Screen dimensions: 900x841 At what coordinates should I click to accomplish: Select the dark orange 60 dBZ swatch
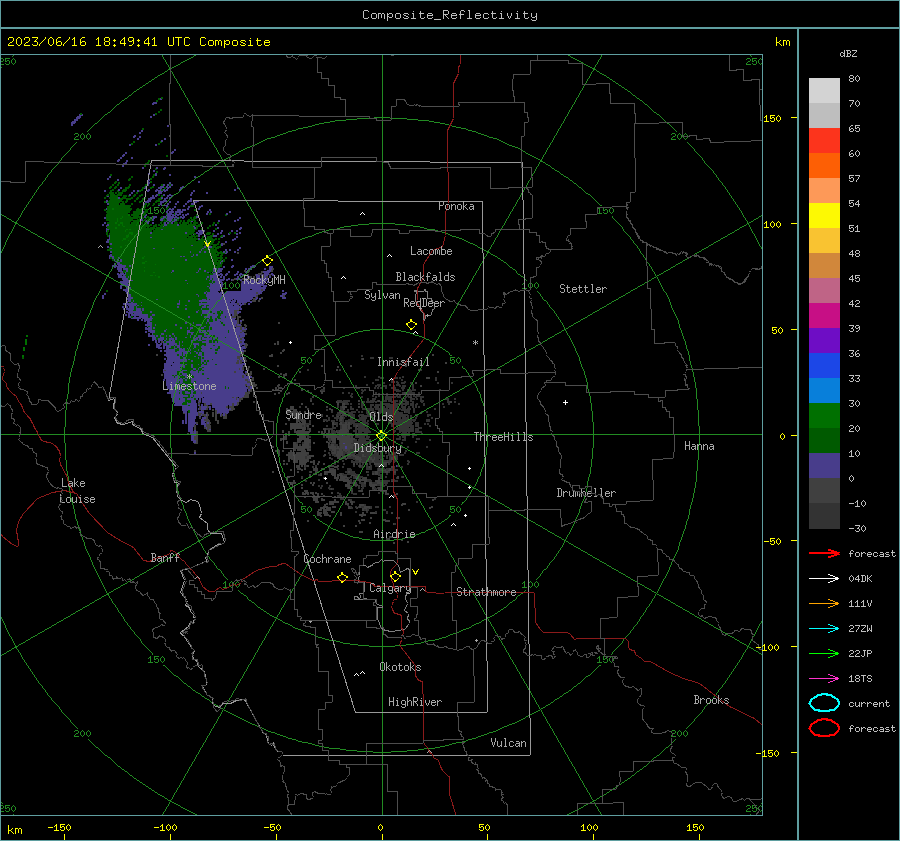[824, 165]
